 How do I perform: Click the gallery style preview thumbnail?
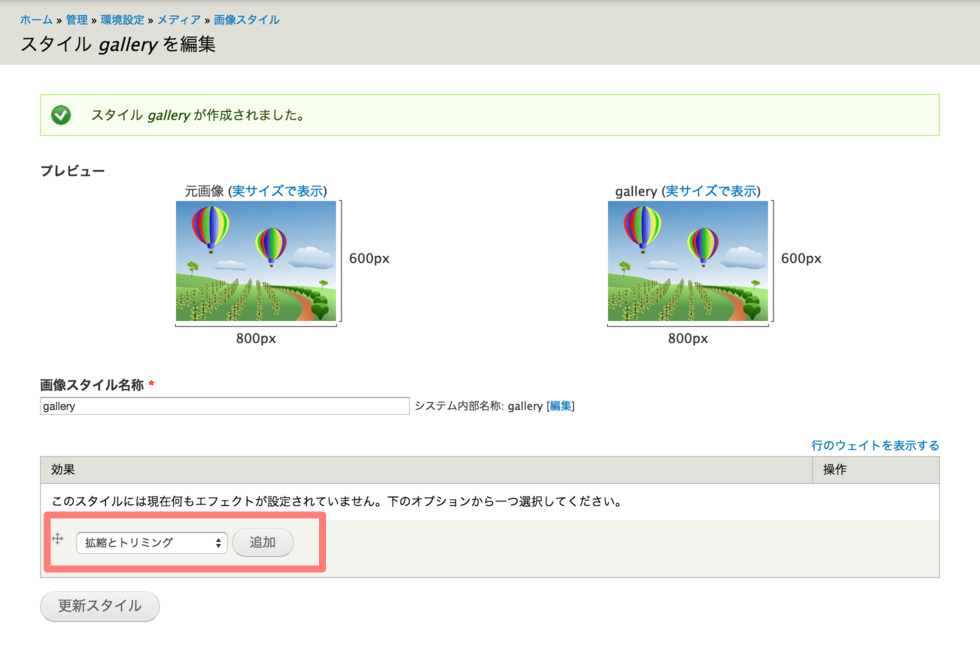[688, 261]
